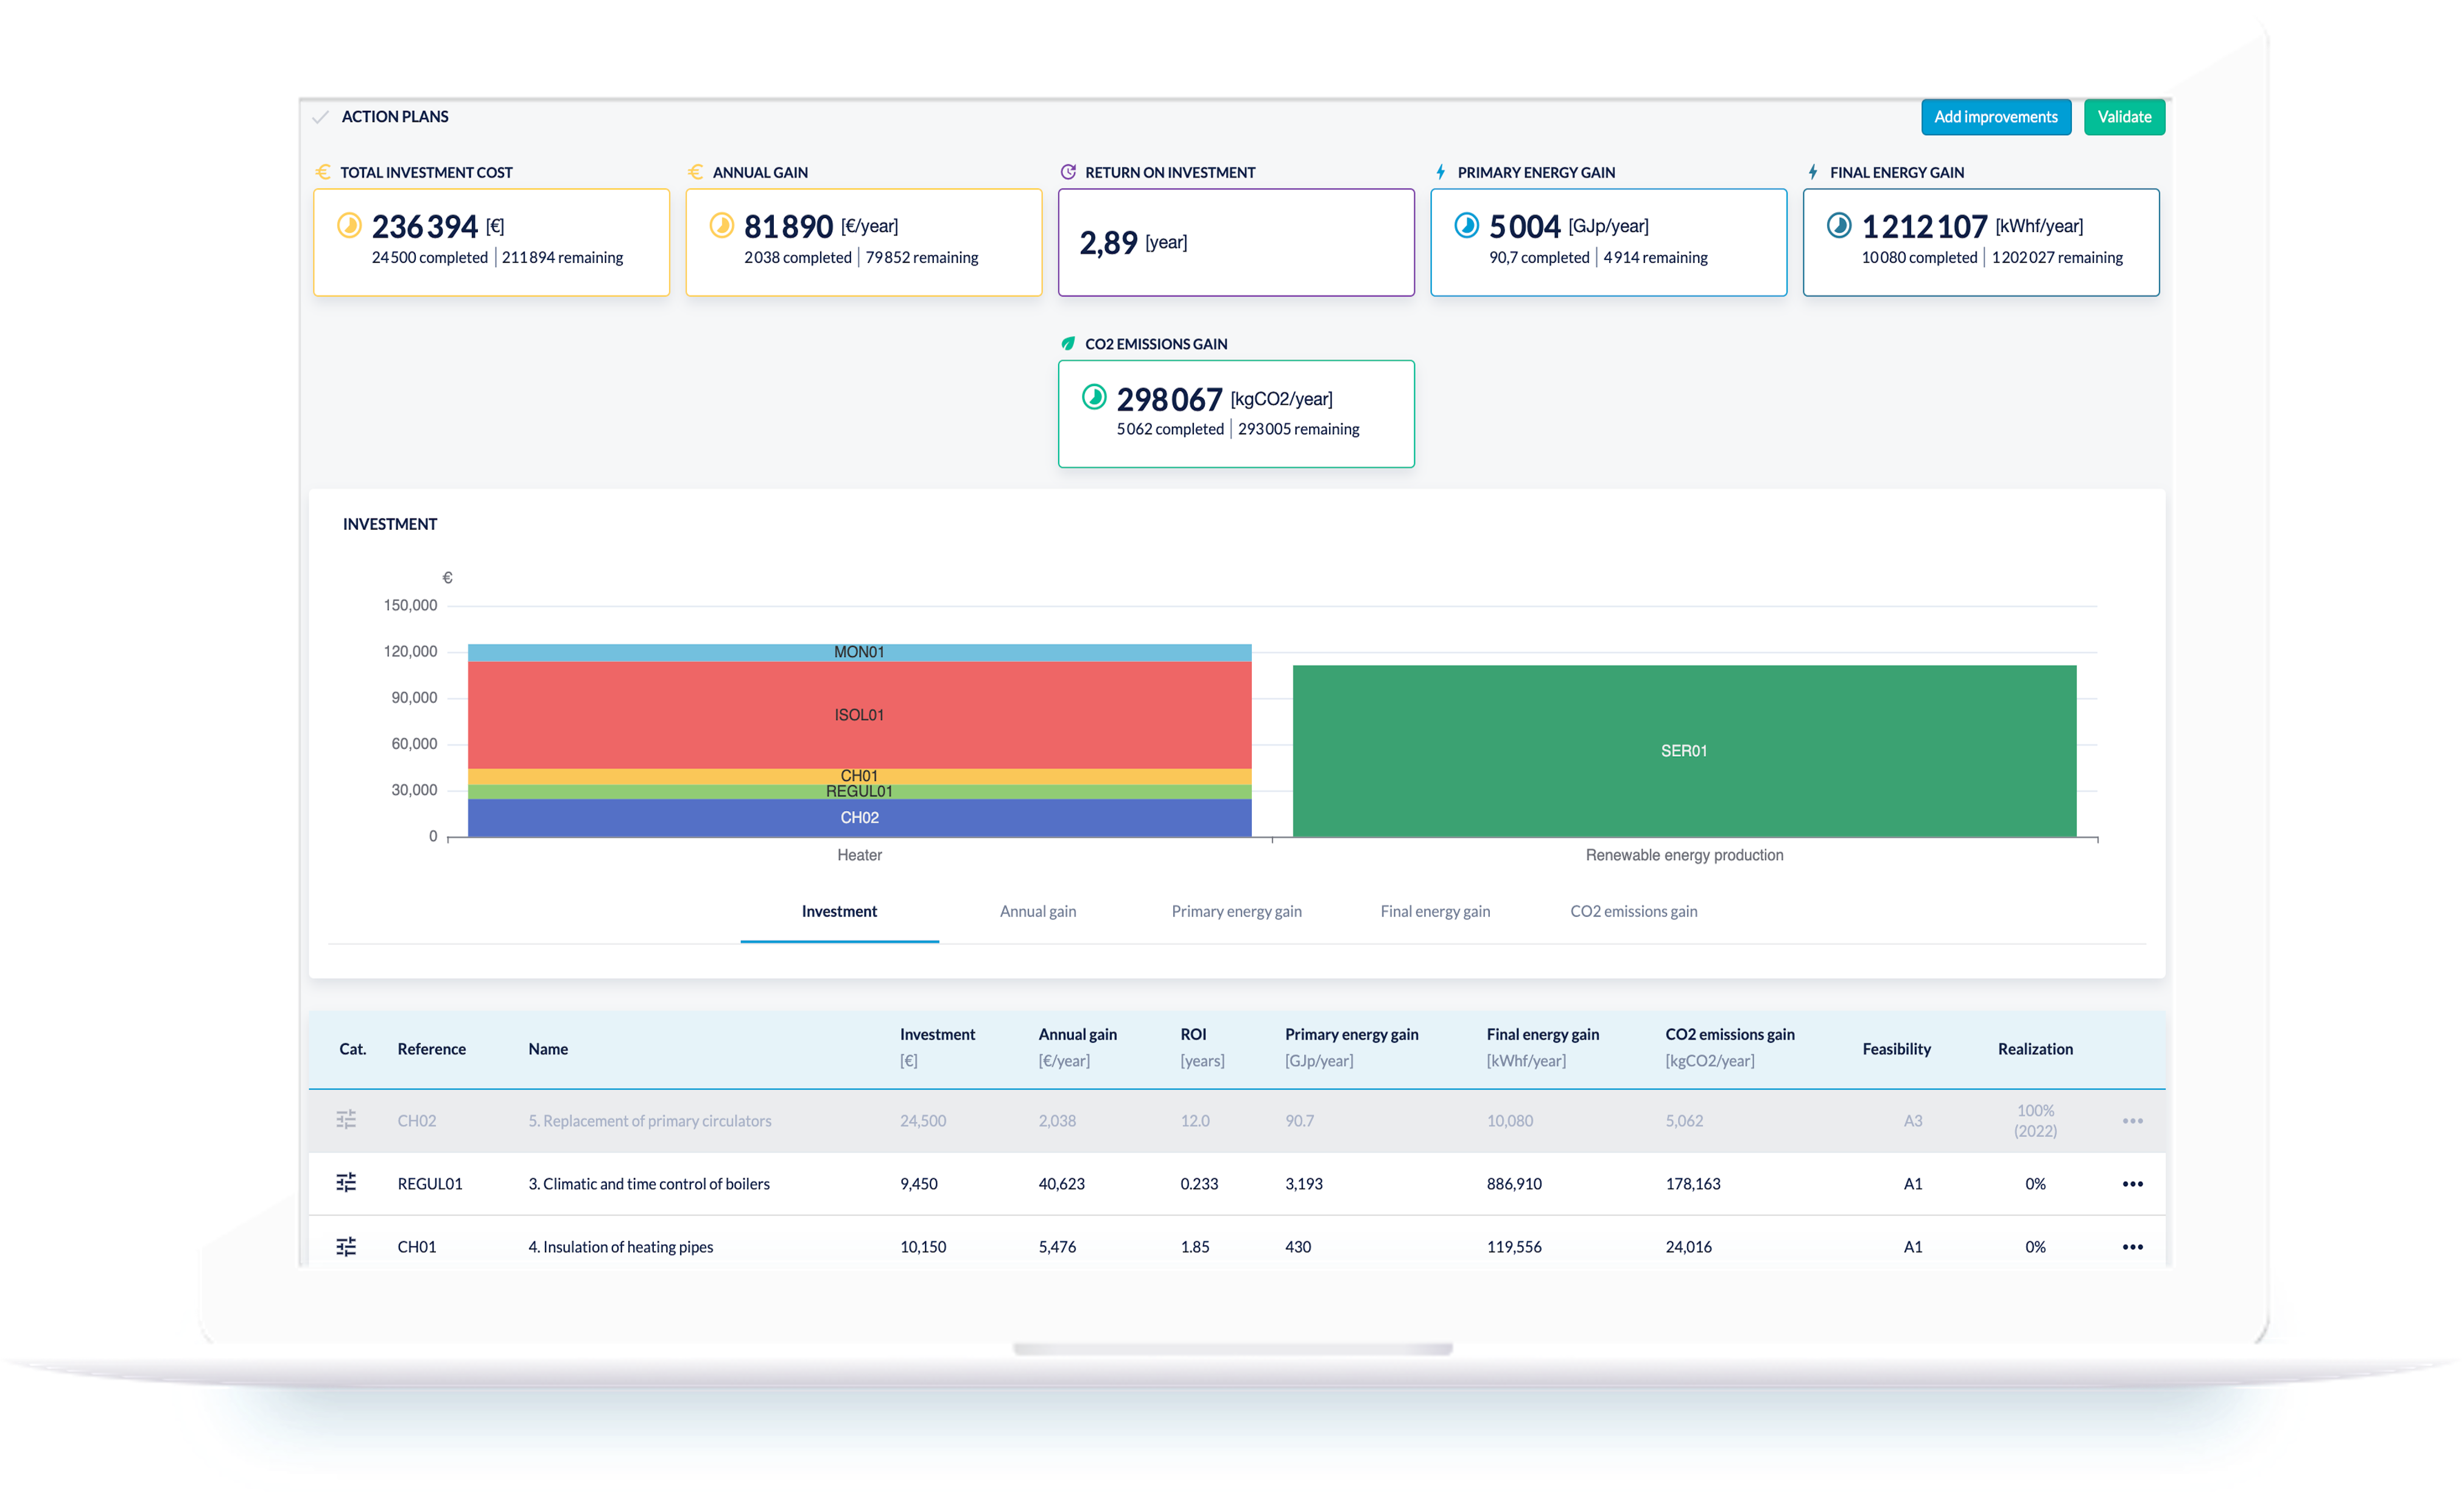Click the red ISOL01 bar segment
2464x1504 pixels.
859,714
